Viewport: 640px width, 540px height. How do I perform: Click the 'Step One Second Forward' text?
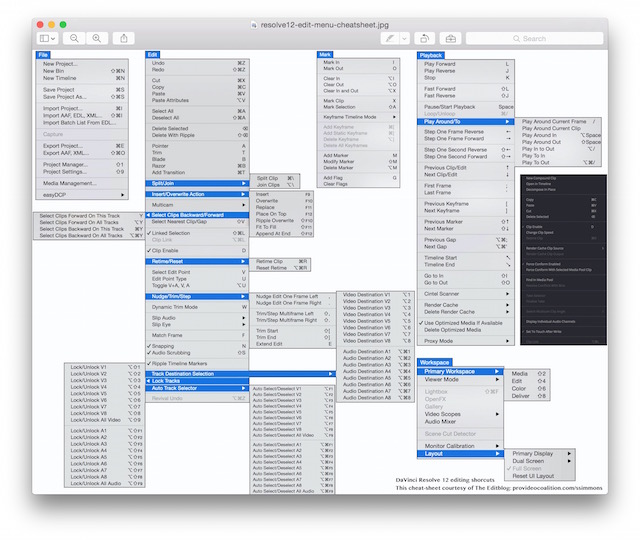point(456,157)
